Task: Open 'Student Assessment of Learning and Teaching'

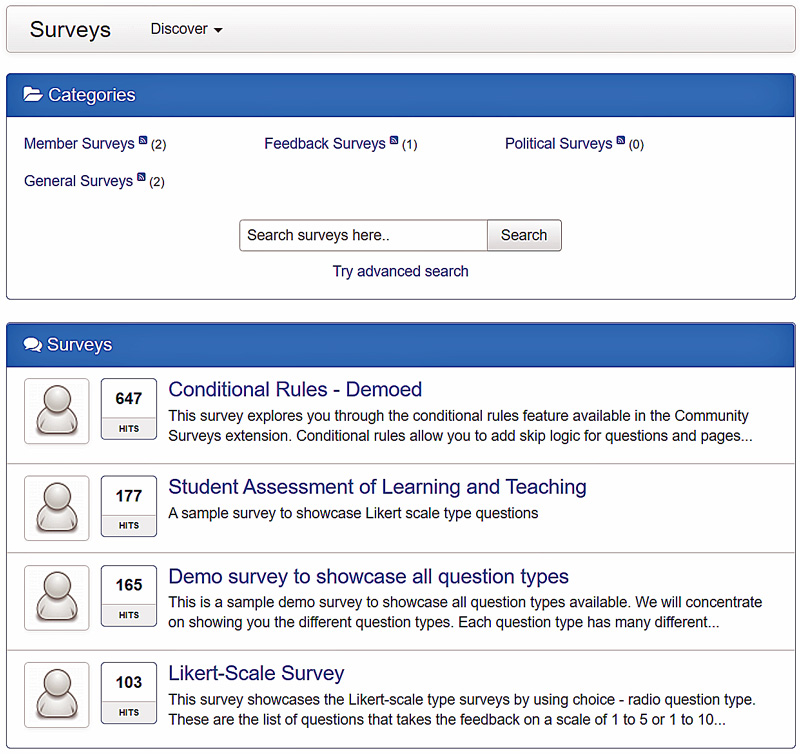Action: (x=378, y=487)
